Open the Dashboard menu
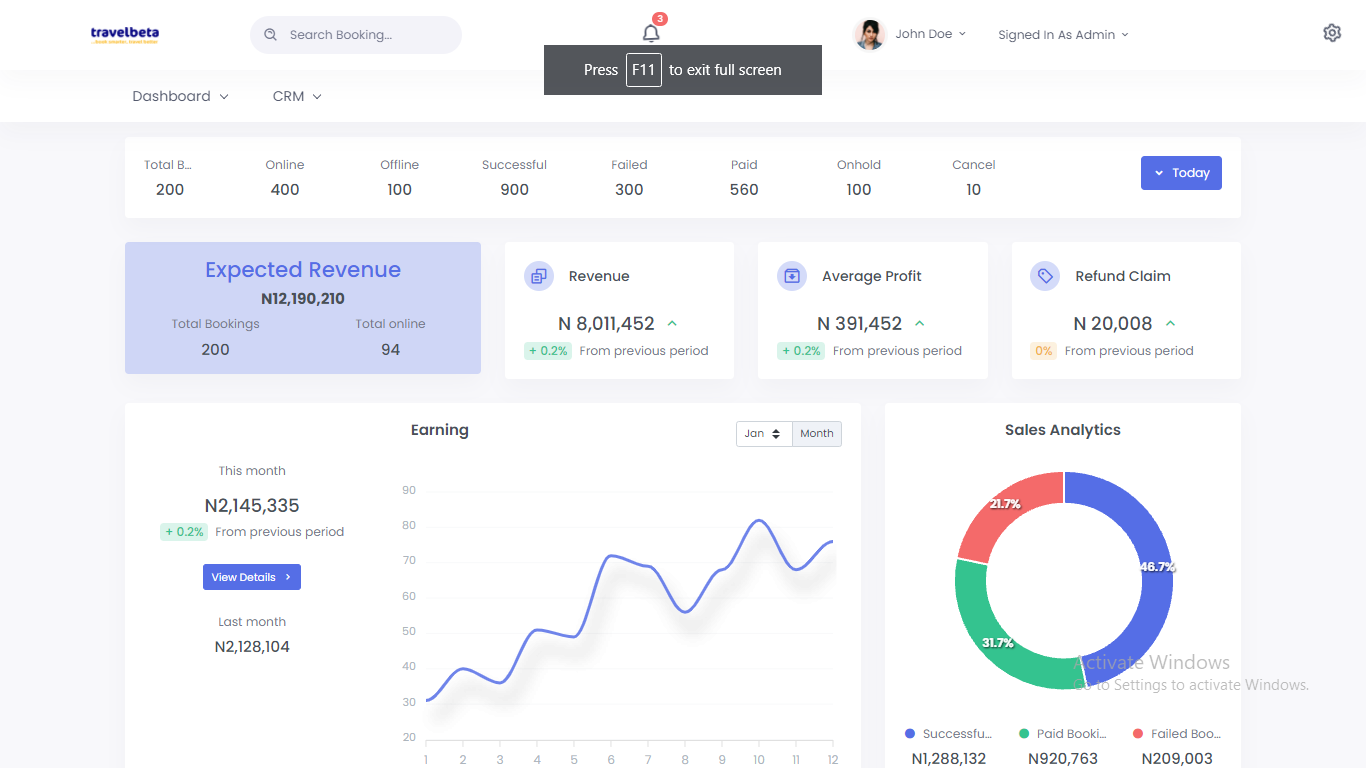 click(x=180, y=97)
